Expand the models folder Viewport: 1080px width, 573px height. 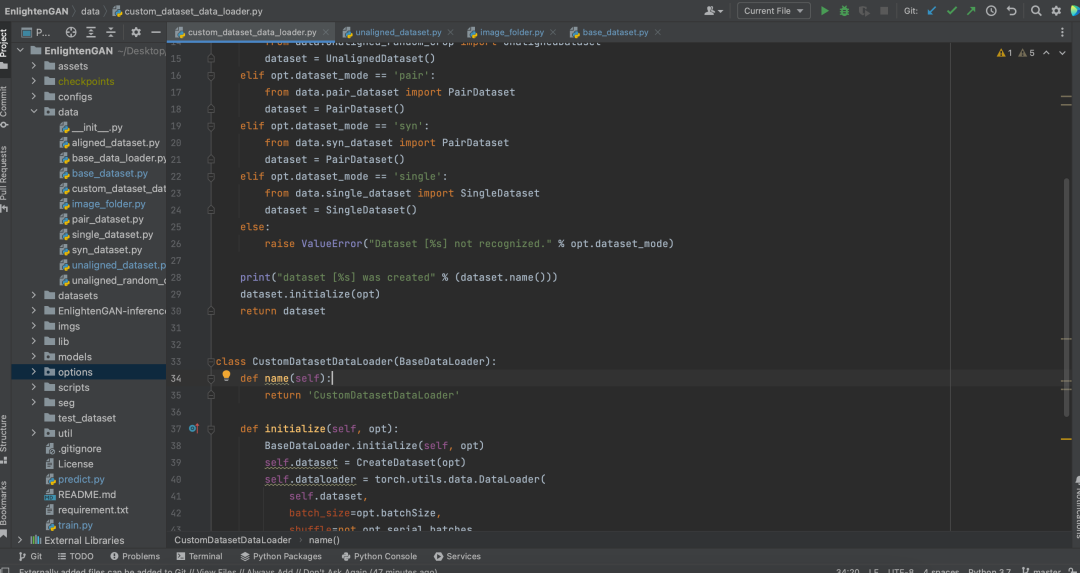(x=34, y=357)
